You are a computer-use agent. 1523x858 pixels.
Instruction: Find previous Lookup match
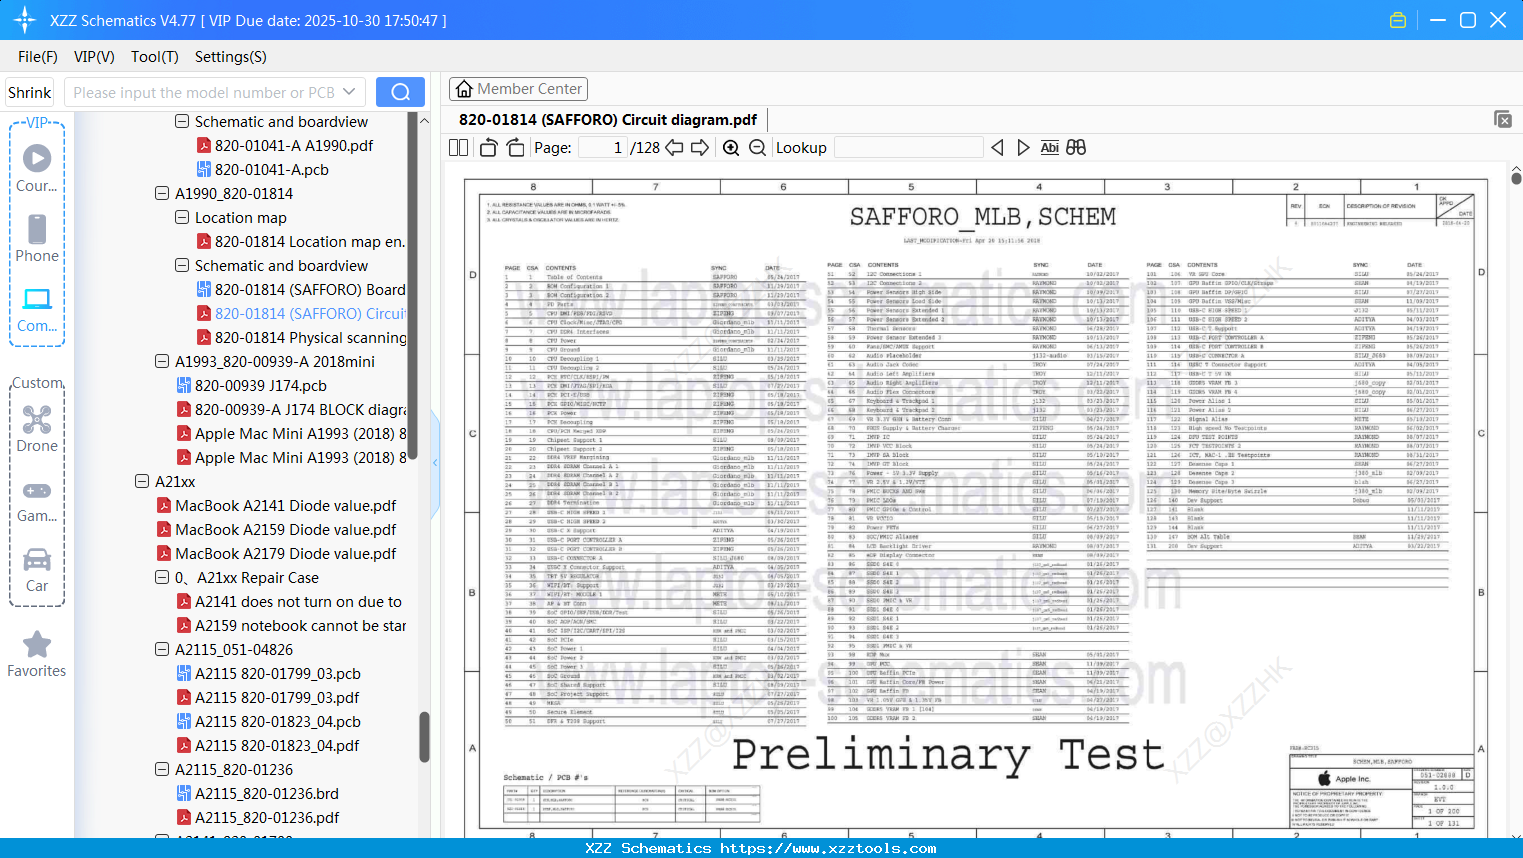(997, 147)
